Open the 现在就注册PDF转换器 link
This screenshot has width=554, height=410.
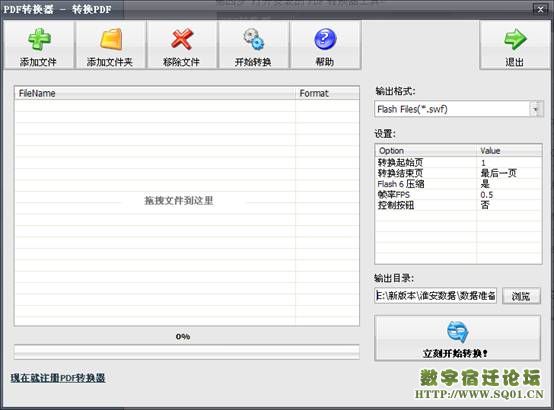coord(58,378)
